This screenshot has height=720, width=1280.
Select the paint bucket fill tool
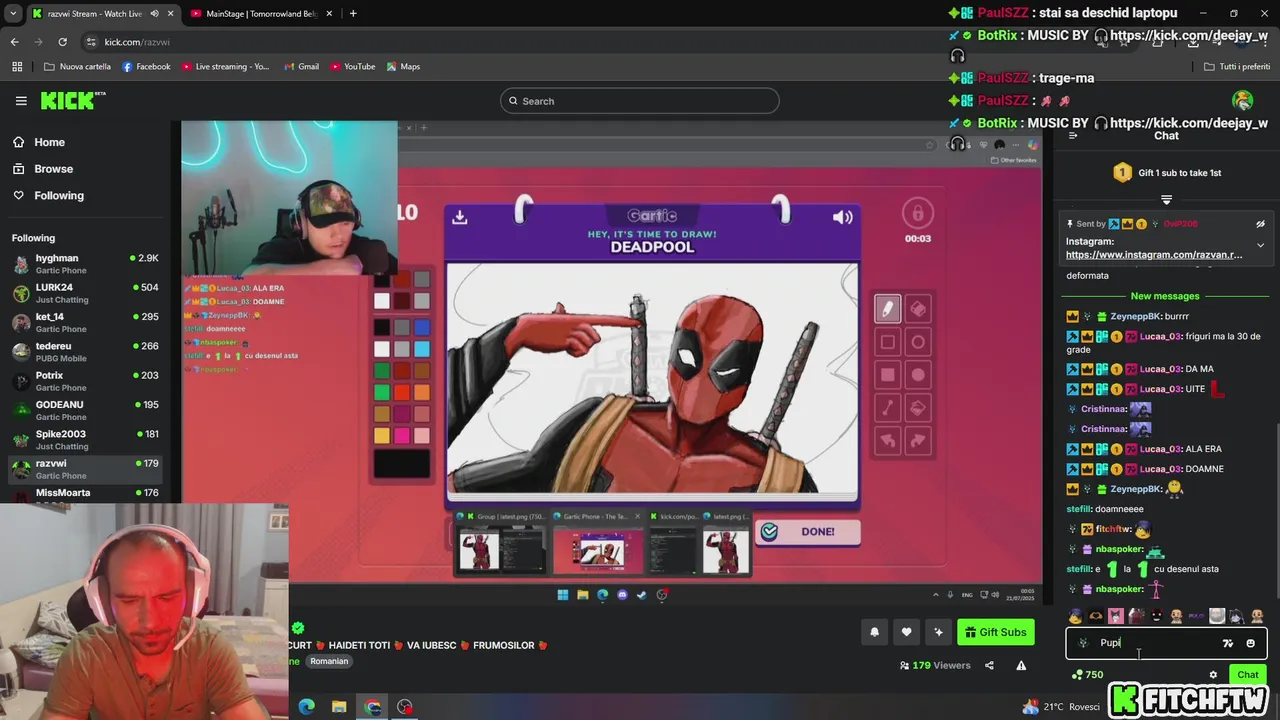[918, 407]
